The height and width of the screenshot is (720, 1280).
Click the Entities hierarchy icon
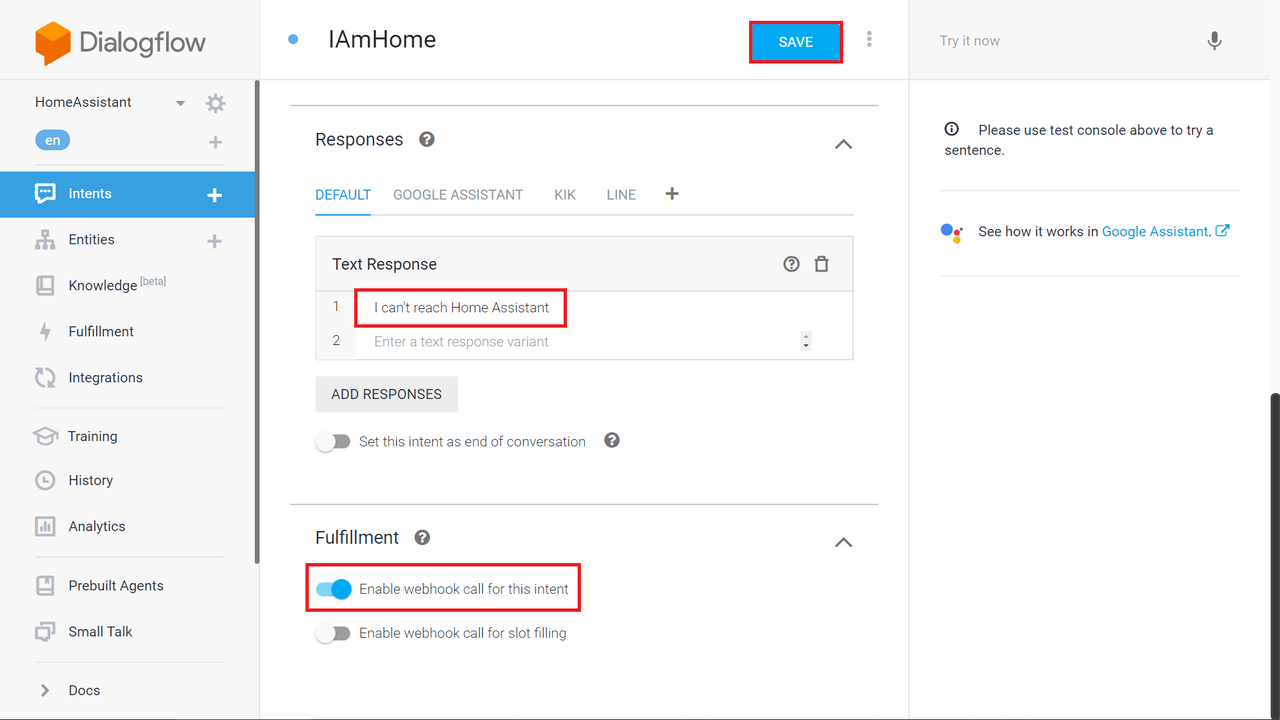coord(45,240)
